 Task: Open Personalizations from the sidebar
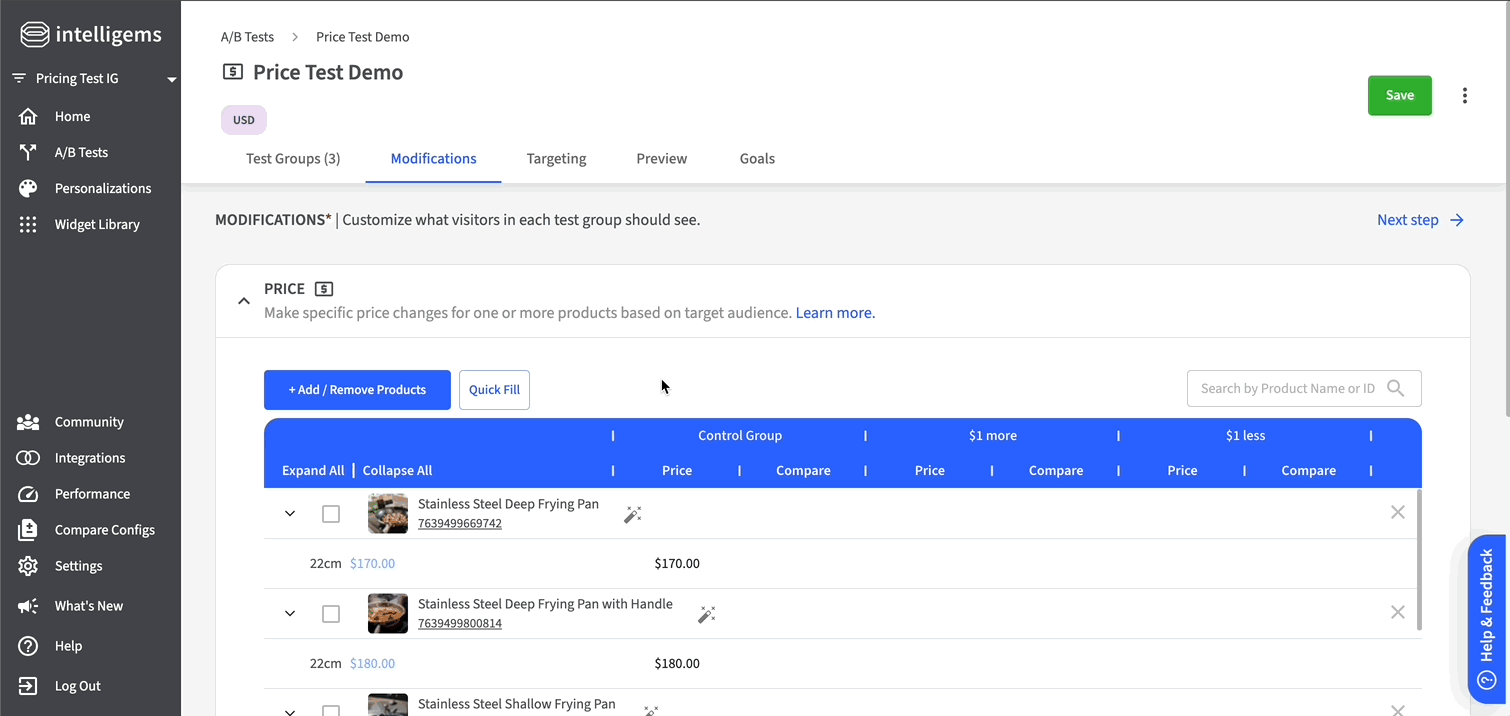102,188
